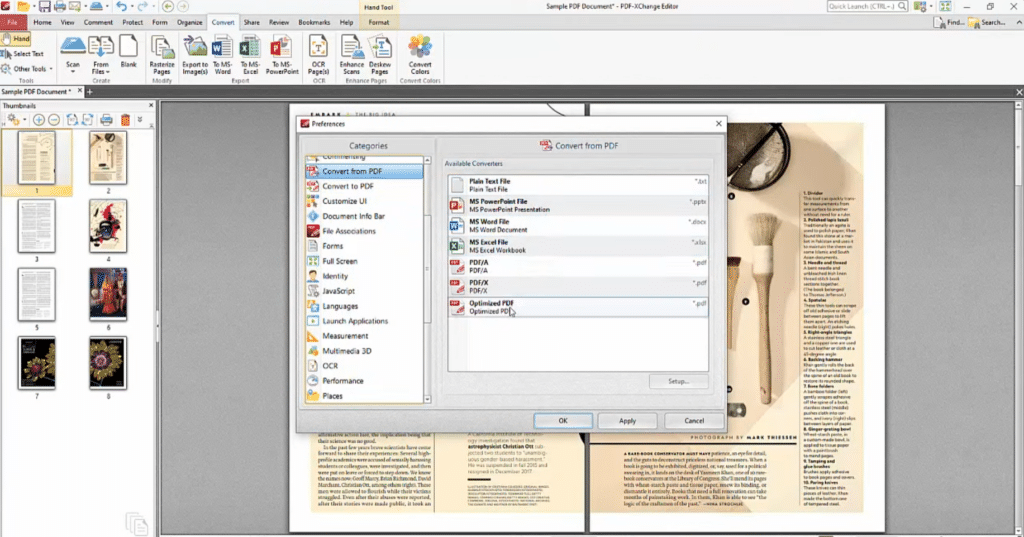Click the Setup... button
1024x537 pixels.
click(x=679, y=381)
